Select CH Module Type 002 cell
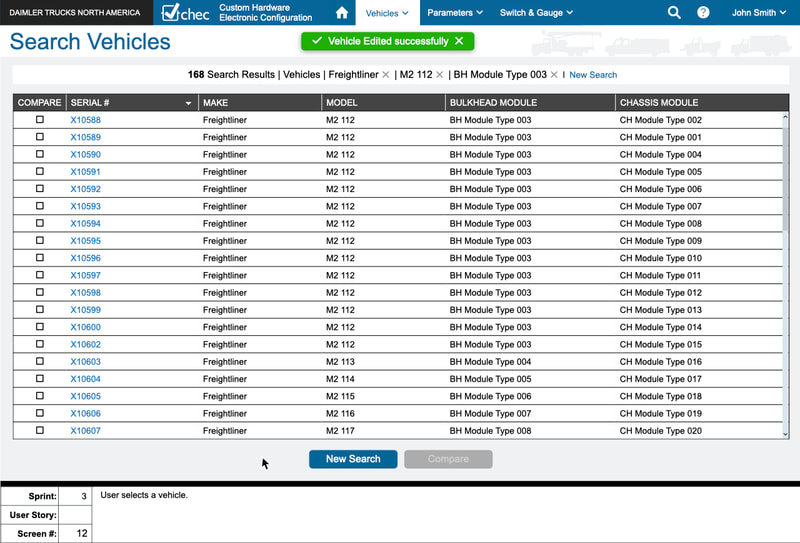The image size is (800, 543). [661, 120]
